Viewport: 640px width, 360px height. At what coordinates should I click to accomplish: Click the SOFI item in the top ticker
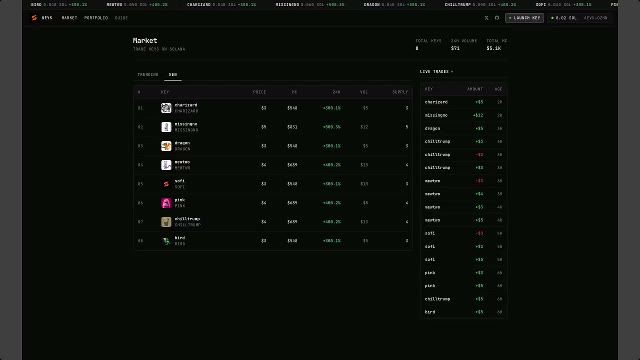tap(563, 4)
